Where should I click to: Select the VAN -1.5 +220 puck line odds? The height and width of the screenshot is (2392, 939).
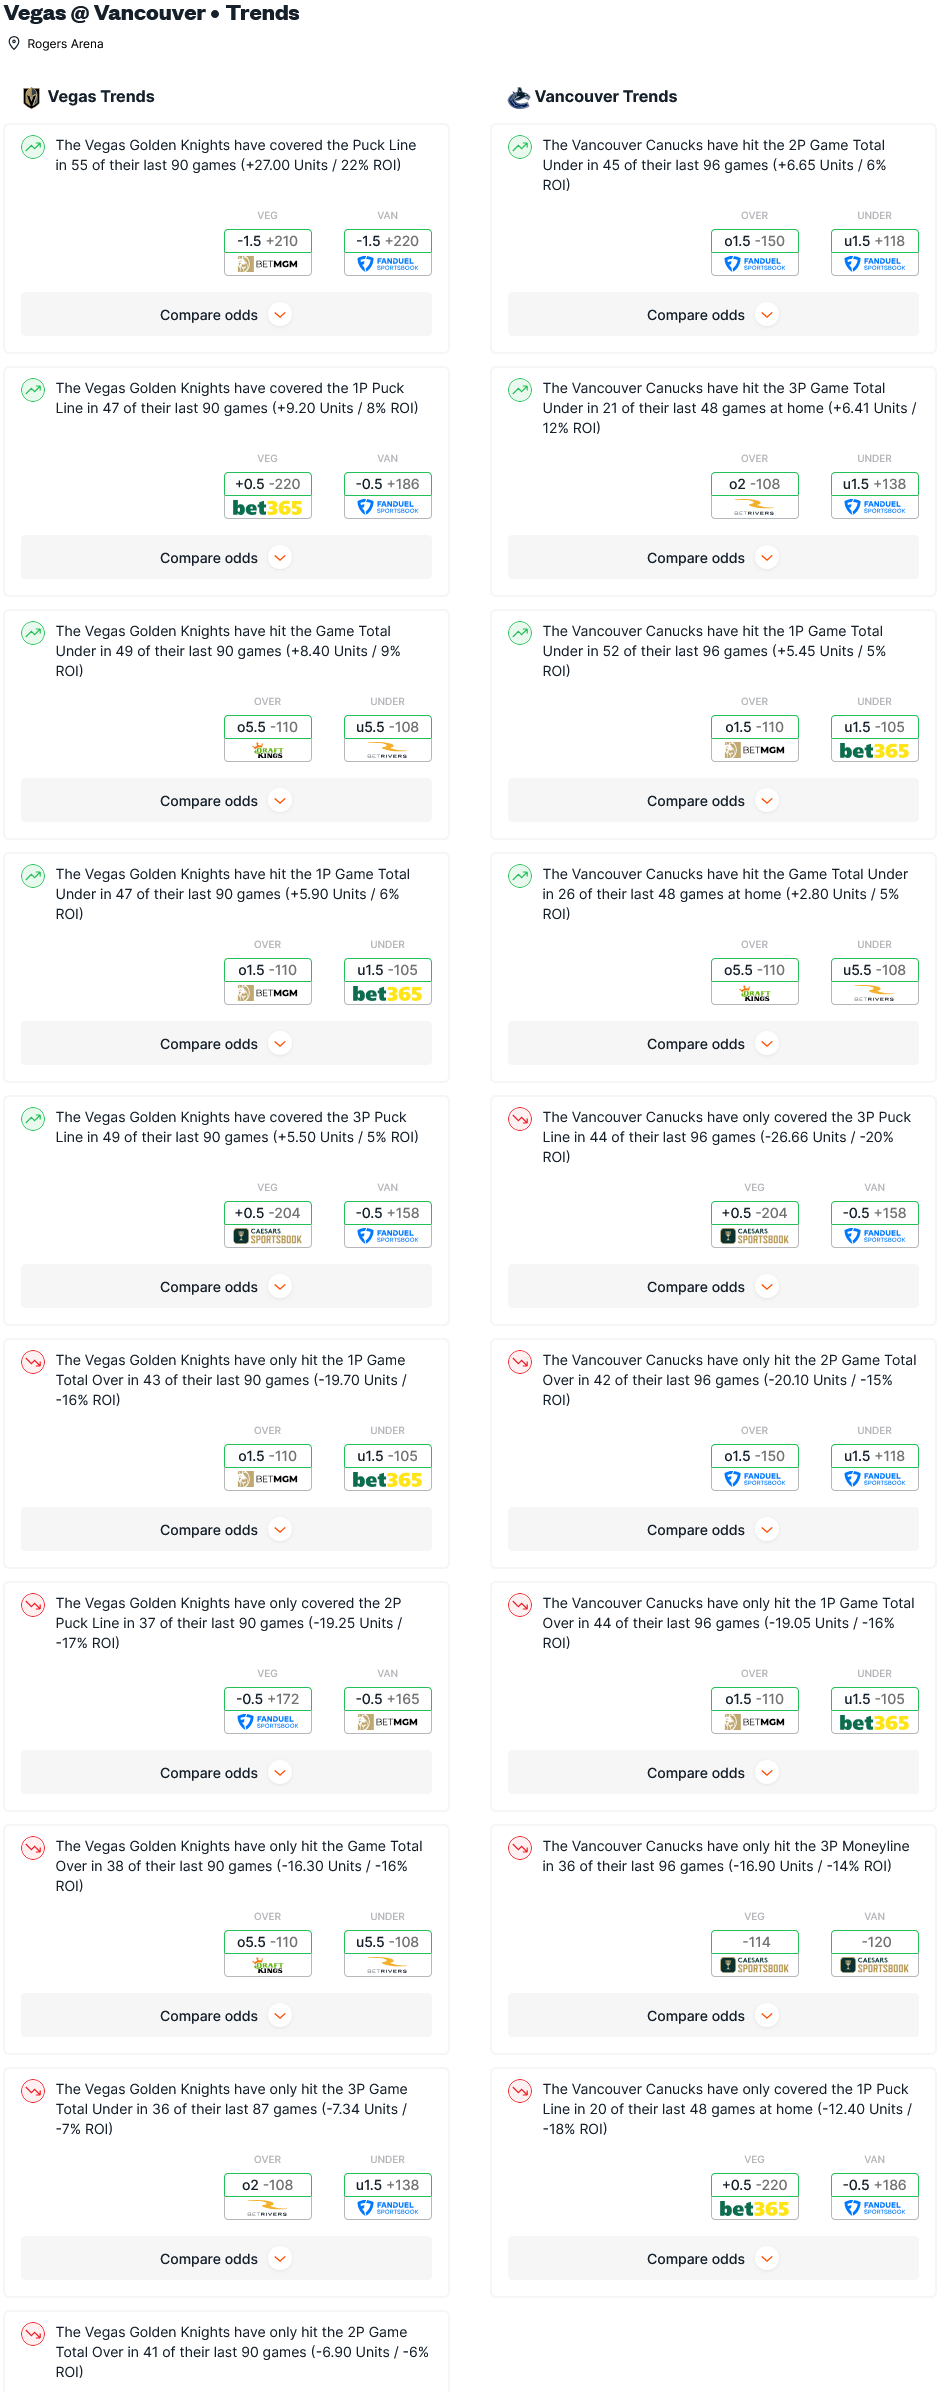pyautogui.click(x=388, y=241)
